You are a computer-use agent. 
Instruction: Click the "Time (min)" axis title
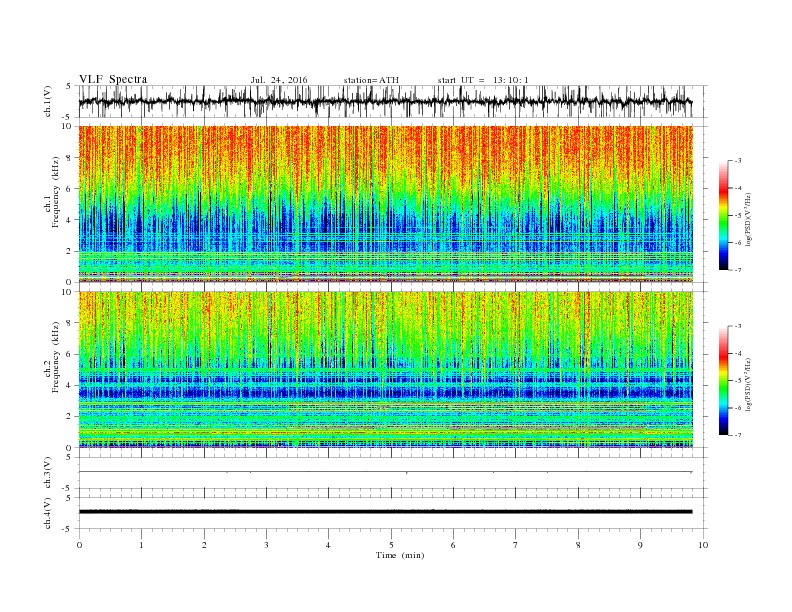point(400,555)
